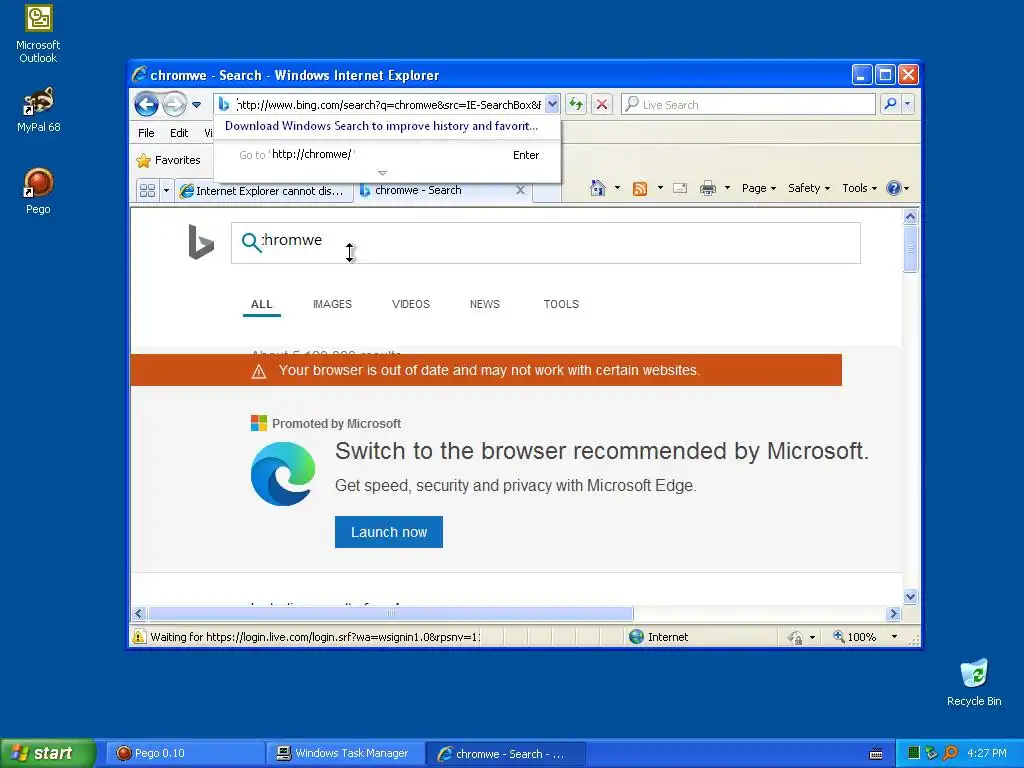The height and width of the screenshot is (768, 1024).
Task: Select the VIDEOS results tab
Action: click(411, 304)
